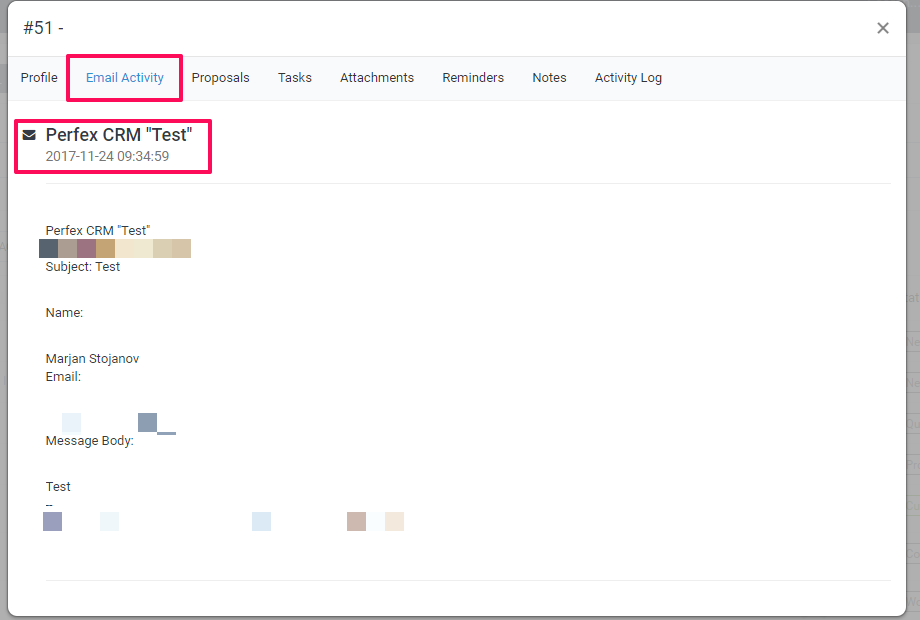Screen dimensions: 920x620
Task: Select the Email Activity tab
Action: pyautogui.click(x=124, y=77)
